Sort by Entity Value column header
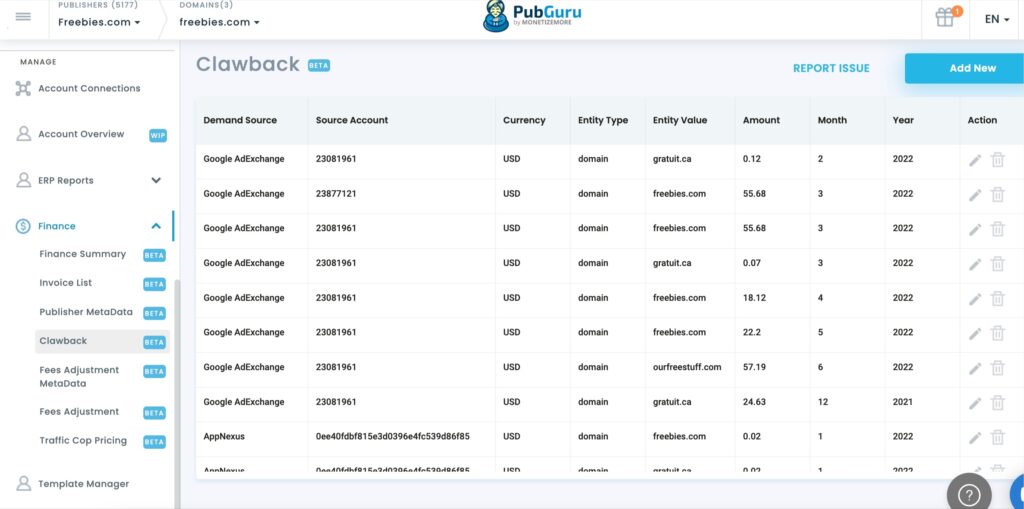1024x509 pixels. click(x=679, y=120)
